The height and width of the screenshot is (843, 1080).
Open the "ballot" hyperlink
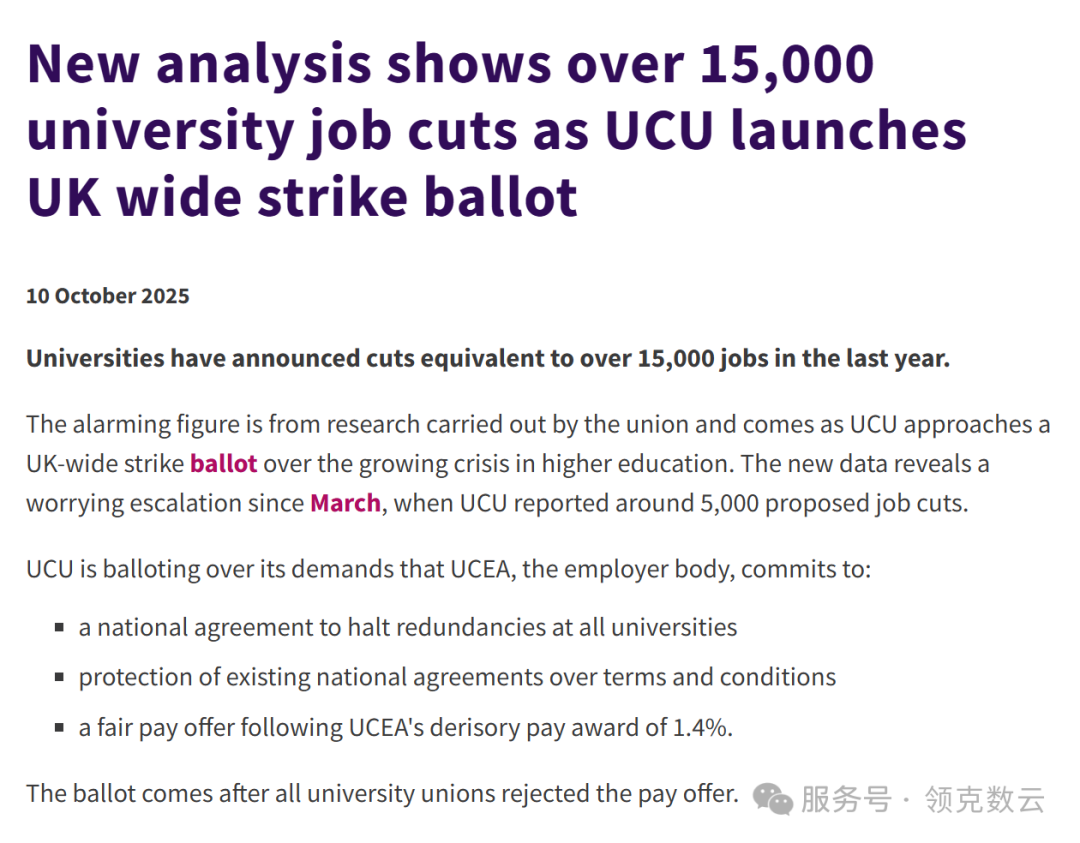(223, 464)
